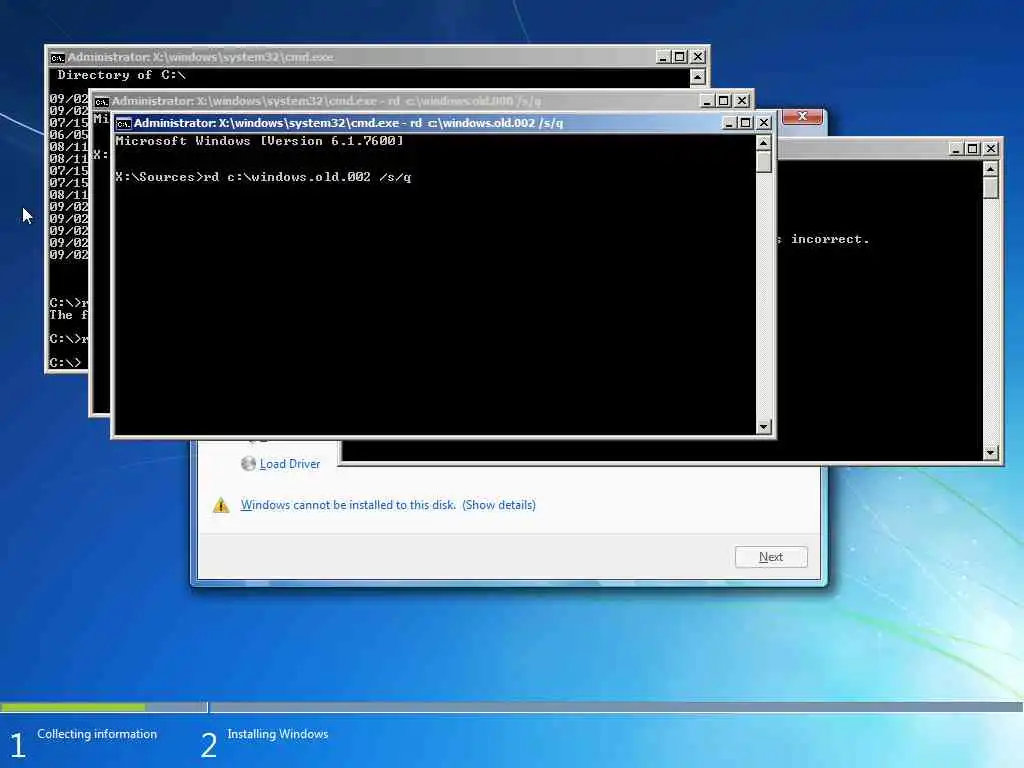Click the Load Driver disc icon

248,464
